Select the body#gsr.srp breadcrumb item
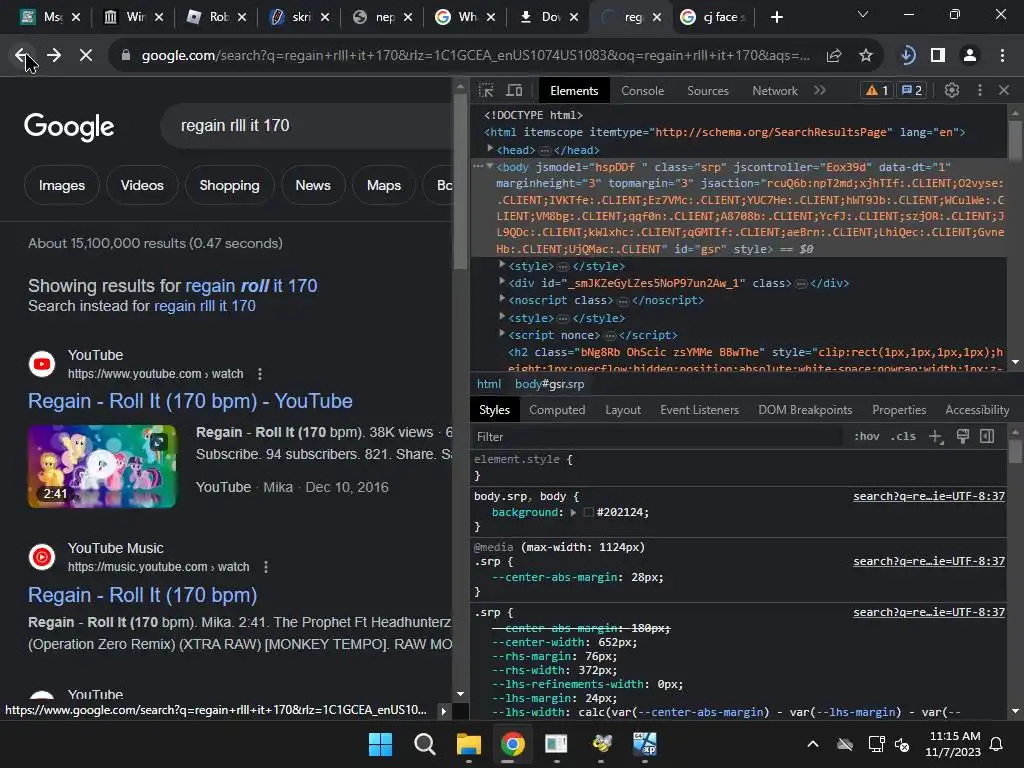1024x768 pixels. (x=549, y=384)
